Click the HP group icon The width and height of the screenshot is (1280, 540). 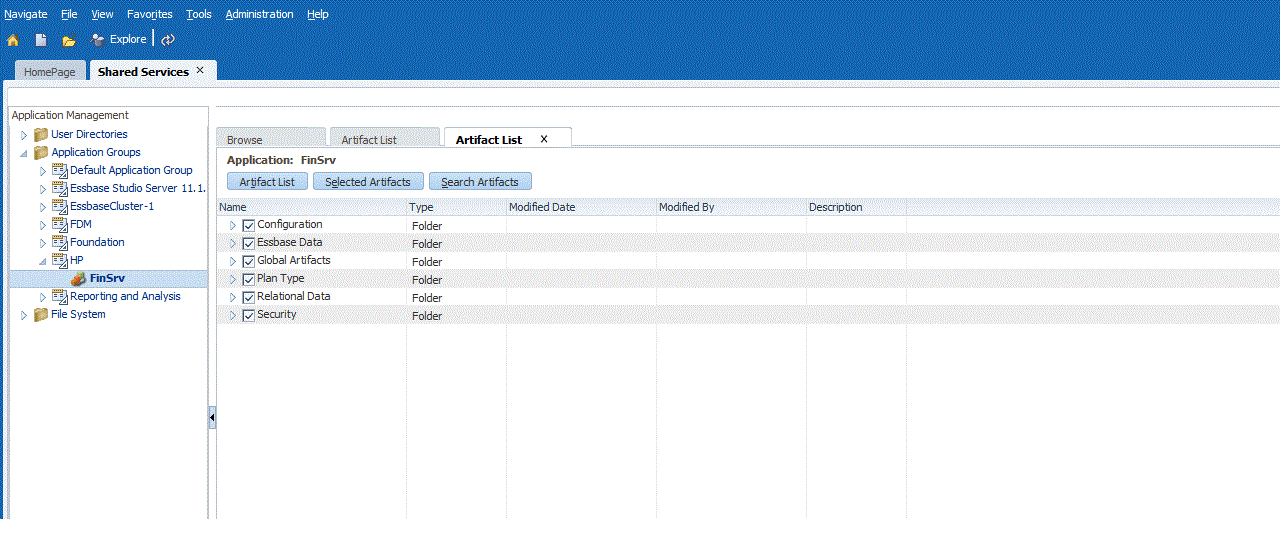coord(59,261)
